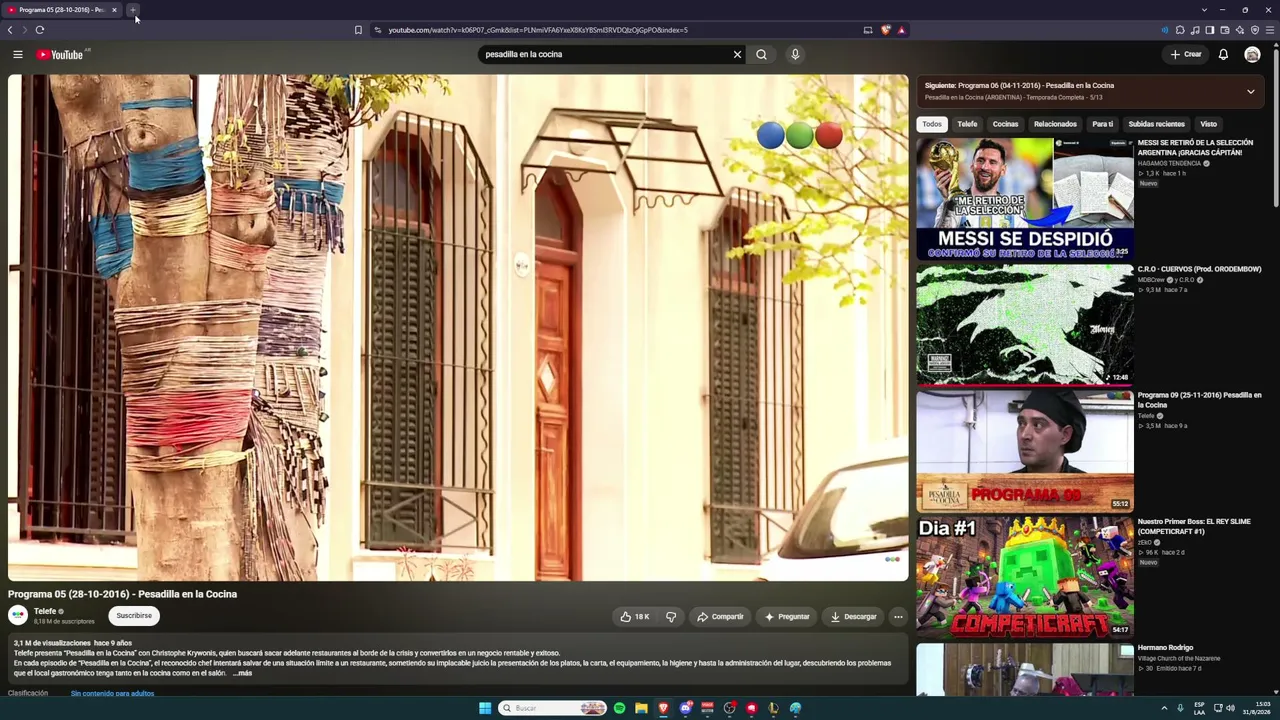
Task: Open "Nuestro Primer Boss: EL REY SLIME" title
Action: coord(1194,526)
